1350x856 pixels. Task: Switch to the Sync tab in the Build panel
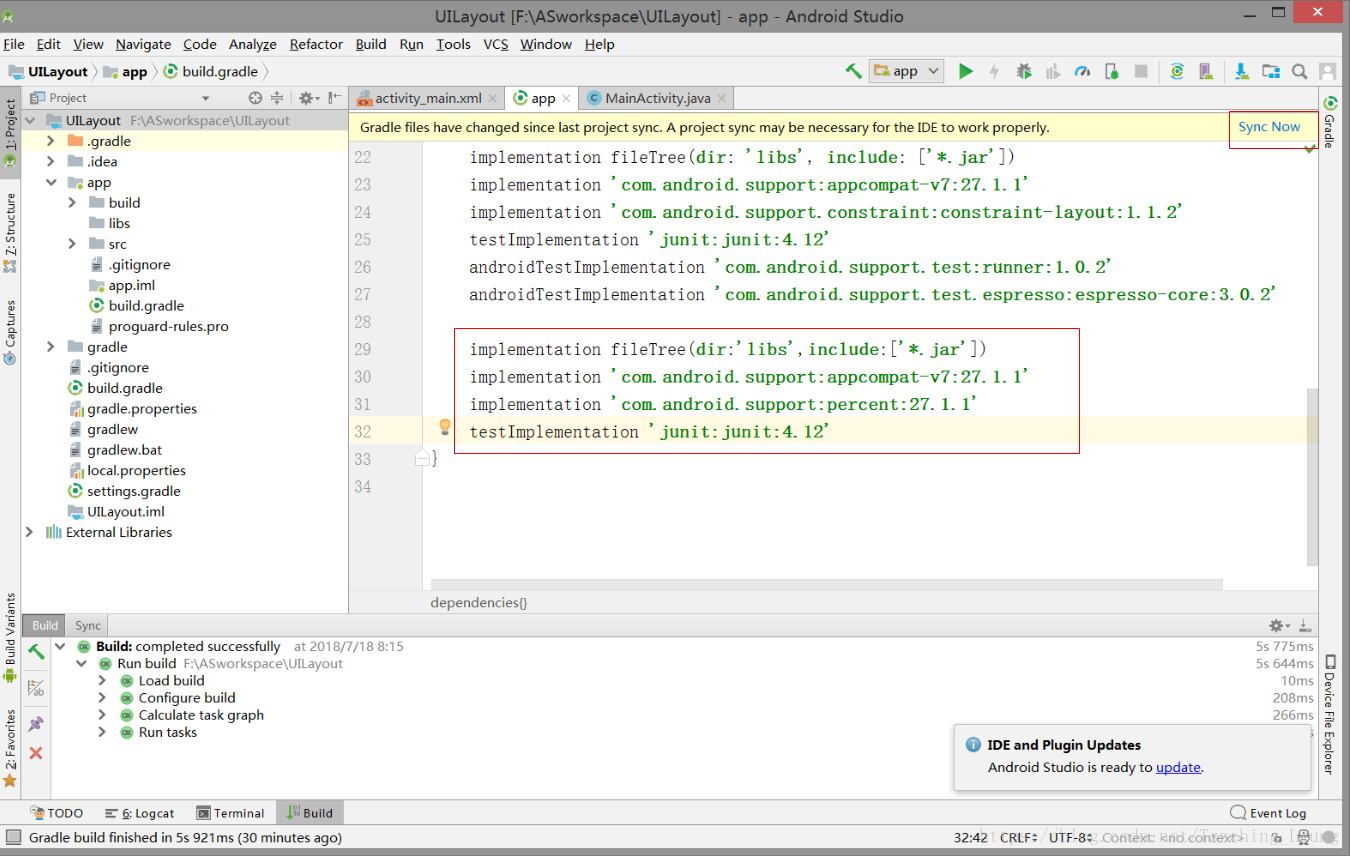88,625
